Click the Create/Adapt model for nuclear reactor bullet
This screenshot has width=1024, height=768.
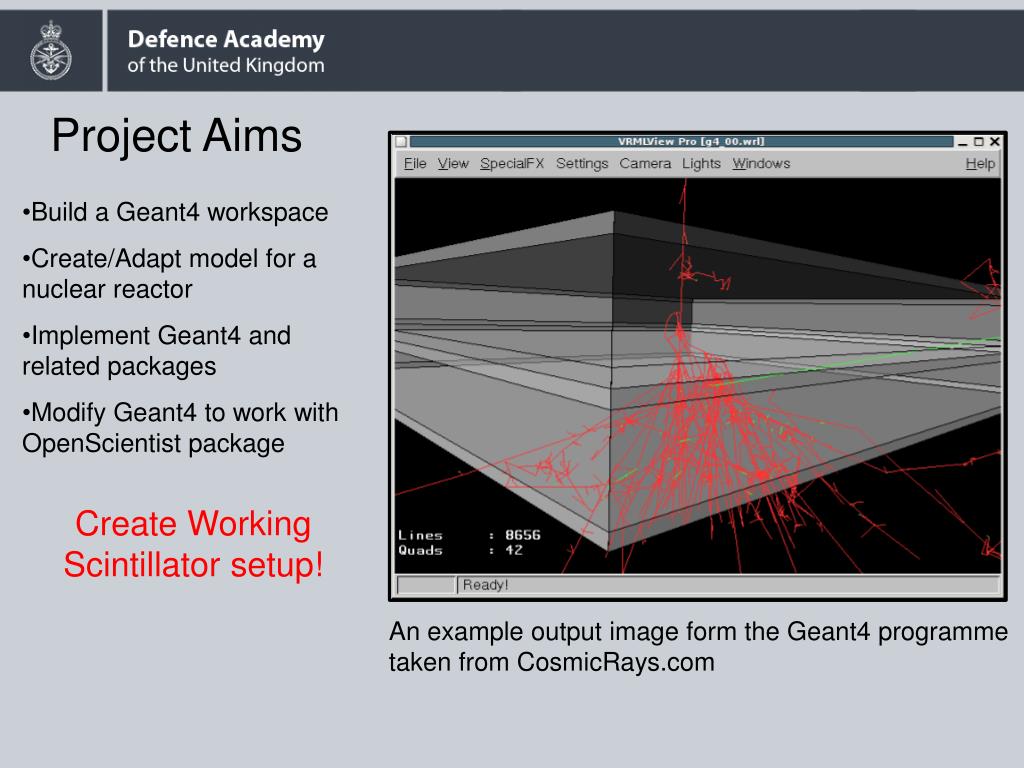click(x=169, y=274)
